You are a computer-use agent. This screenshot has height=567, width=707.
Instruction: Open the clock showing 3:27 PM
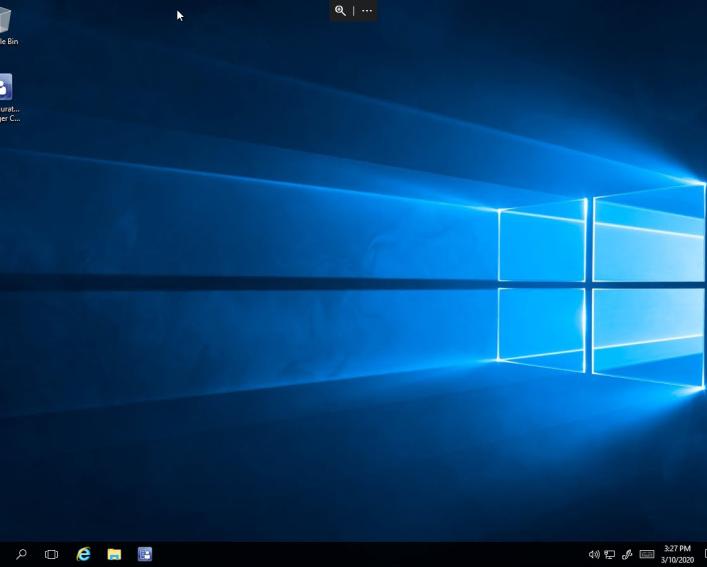point(677,554)
